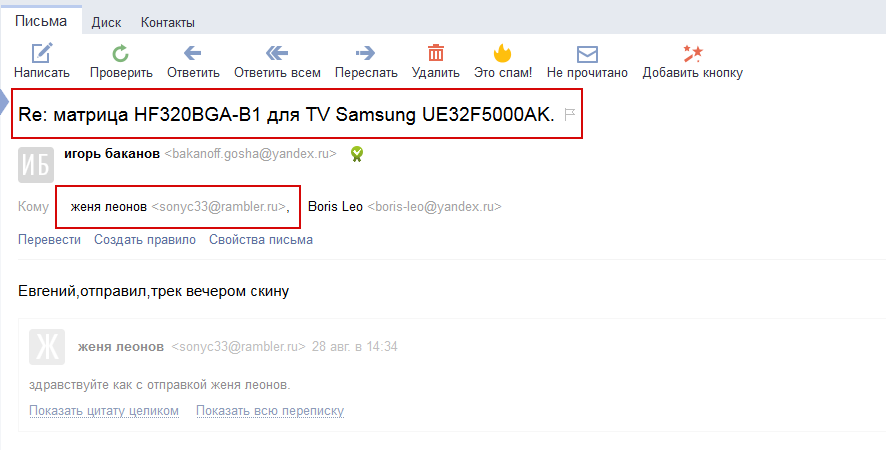Click the green verified sender badge
This screenshot has width=886, height=450.
click(356, 154)
